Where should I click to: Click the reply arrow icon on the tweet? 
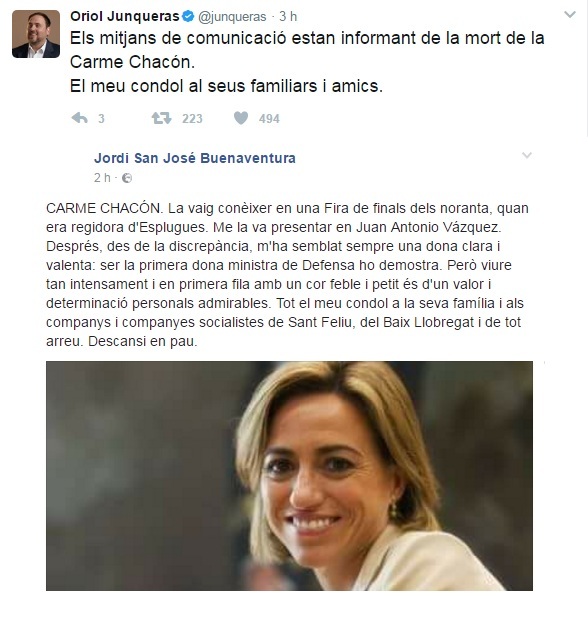pyautogui.click(x=80, y=118)
